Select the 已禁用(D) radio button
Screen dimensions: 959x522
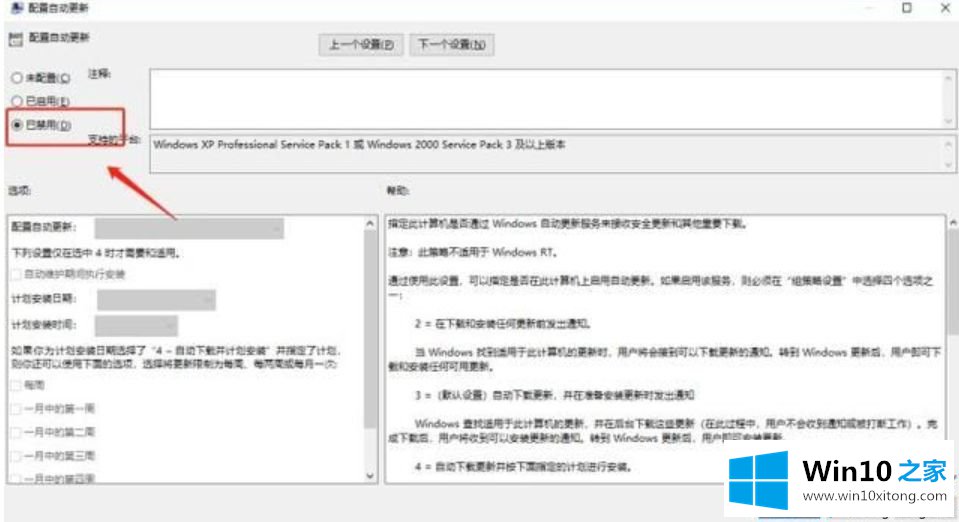[17, 125]
